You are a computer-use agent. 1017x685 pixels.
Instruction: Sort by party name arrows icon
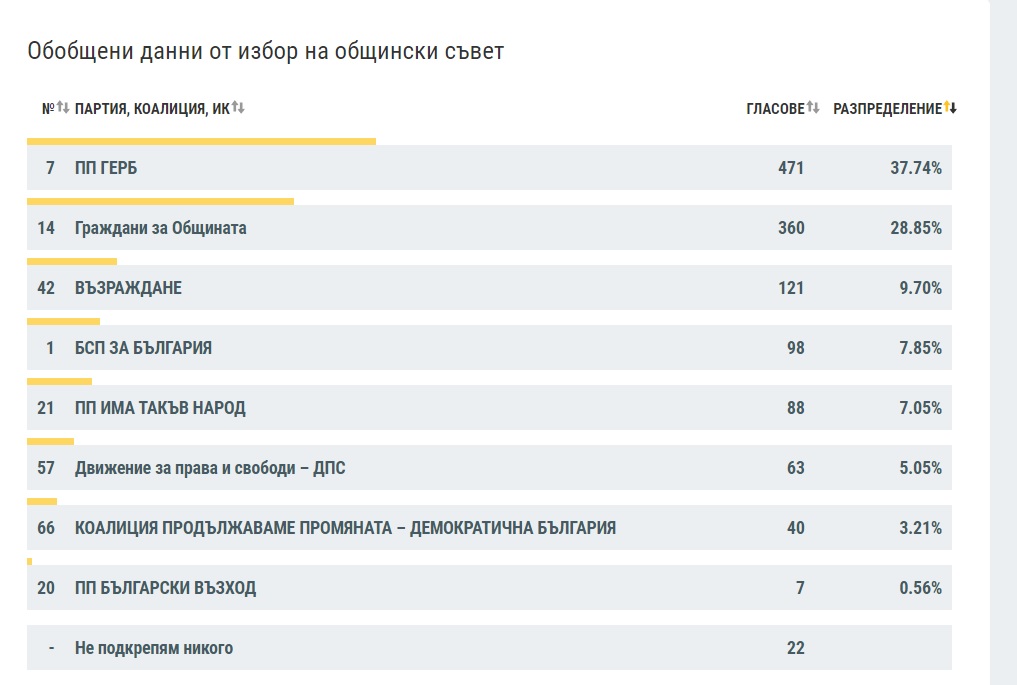(x=238, y=107)
